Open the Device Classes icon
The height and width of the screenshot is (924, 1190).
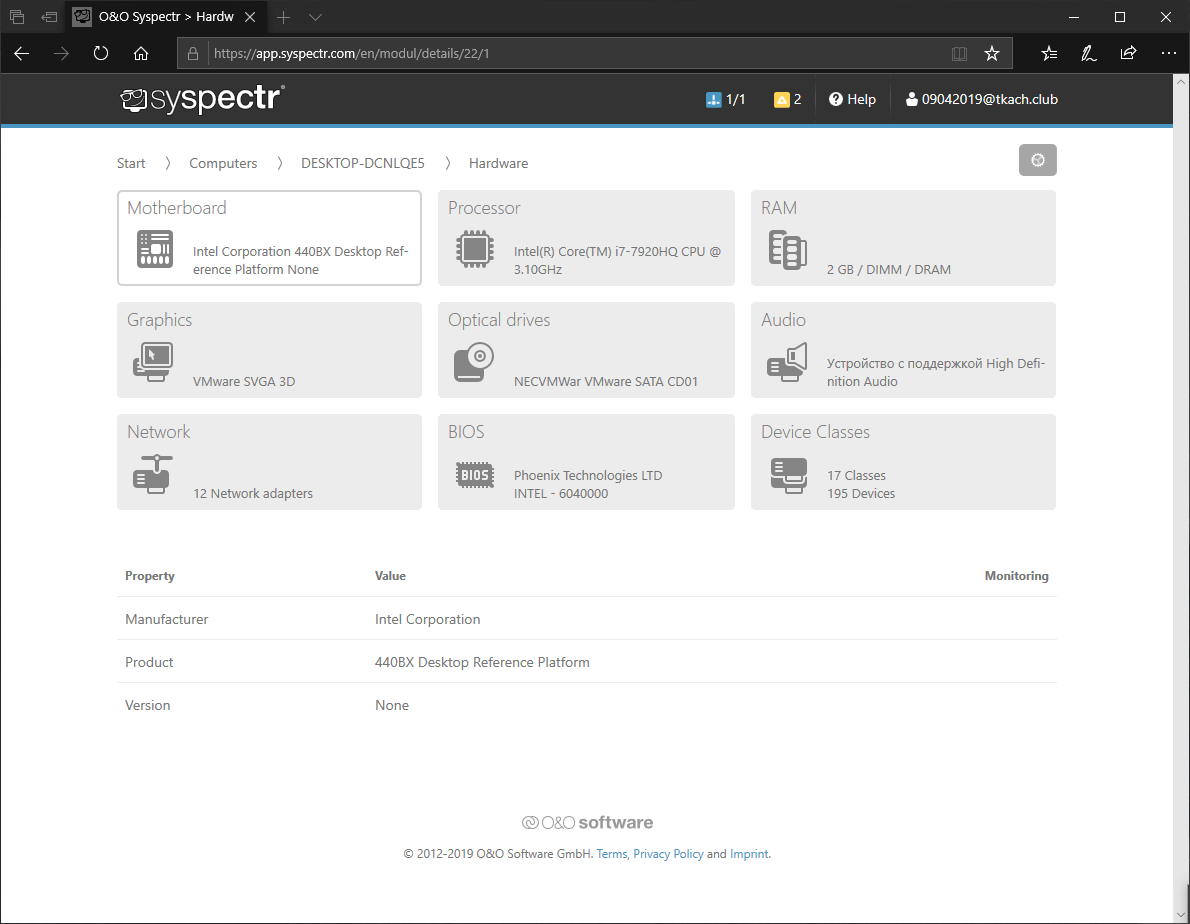pyautogui.click(x=789, y=476)
